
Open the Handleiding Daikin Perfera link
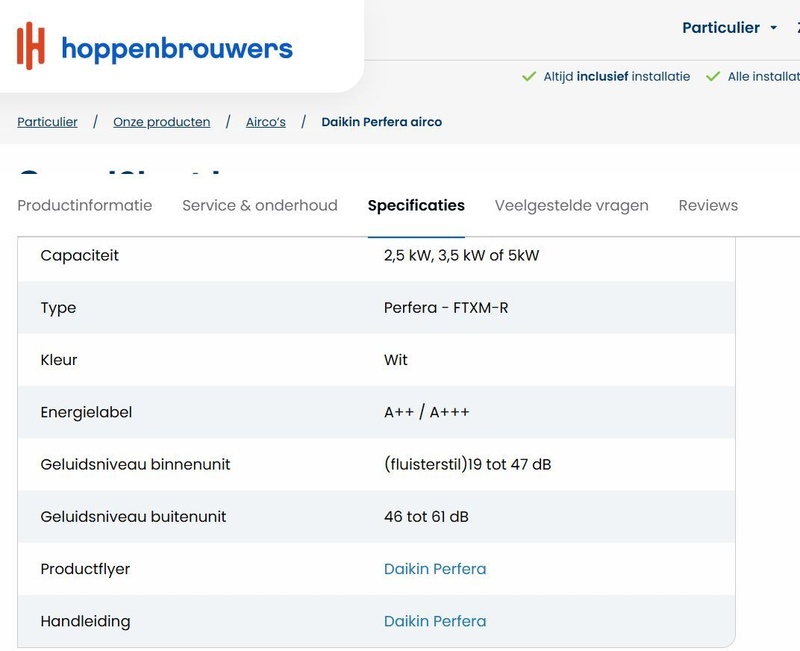coord(435,621)
